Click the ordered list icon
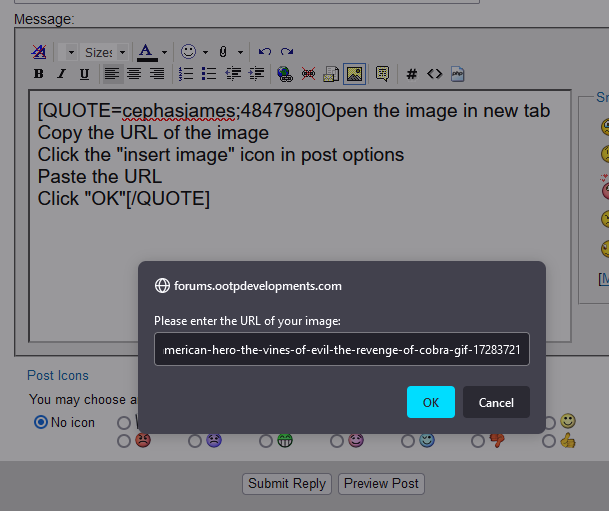 pyautogui.click(x=186, y=74)
